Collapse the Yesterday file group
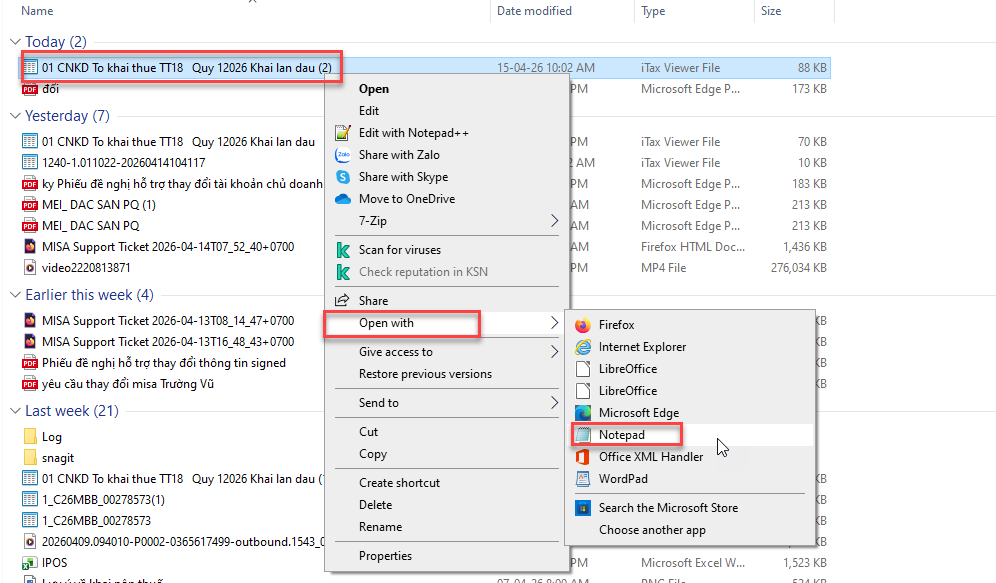 tap(15, 116)
